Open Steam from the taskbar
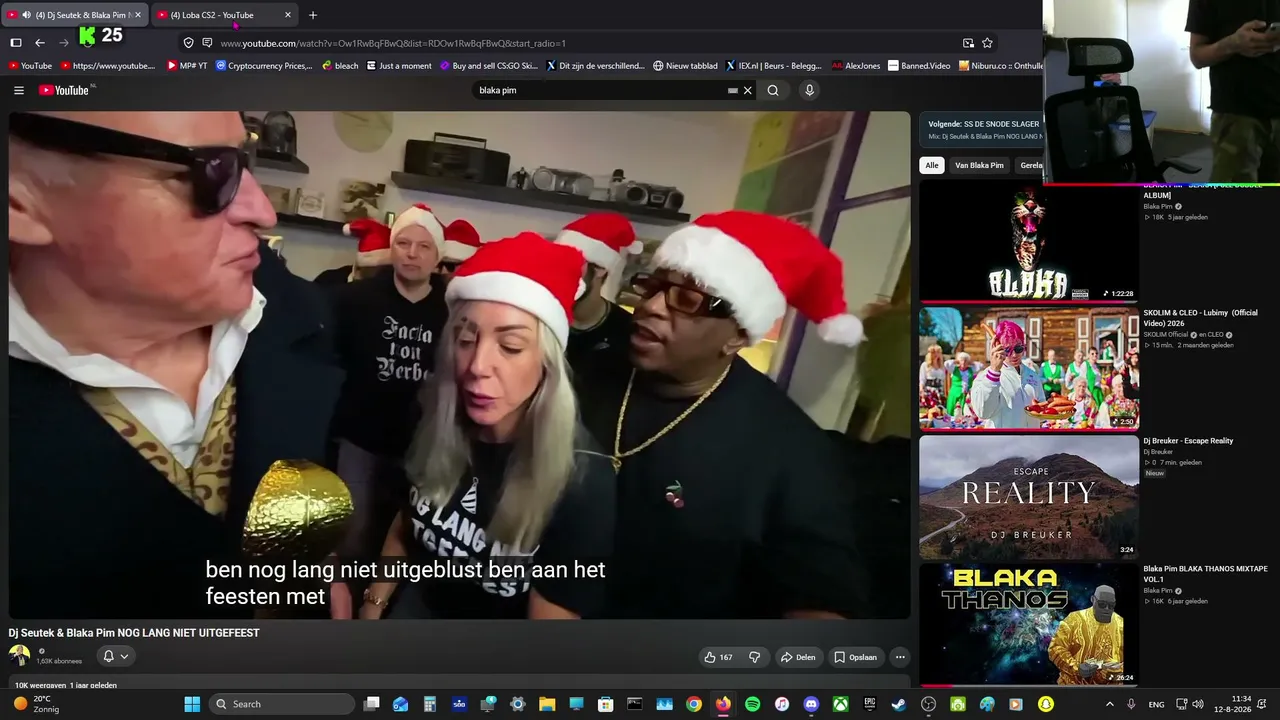 (899, 704)
